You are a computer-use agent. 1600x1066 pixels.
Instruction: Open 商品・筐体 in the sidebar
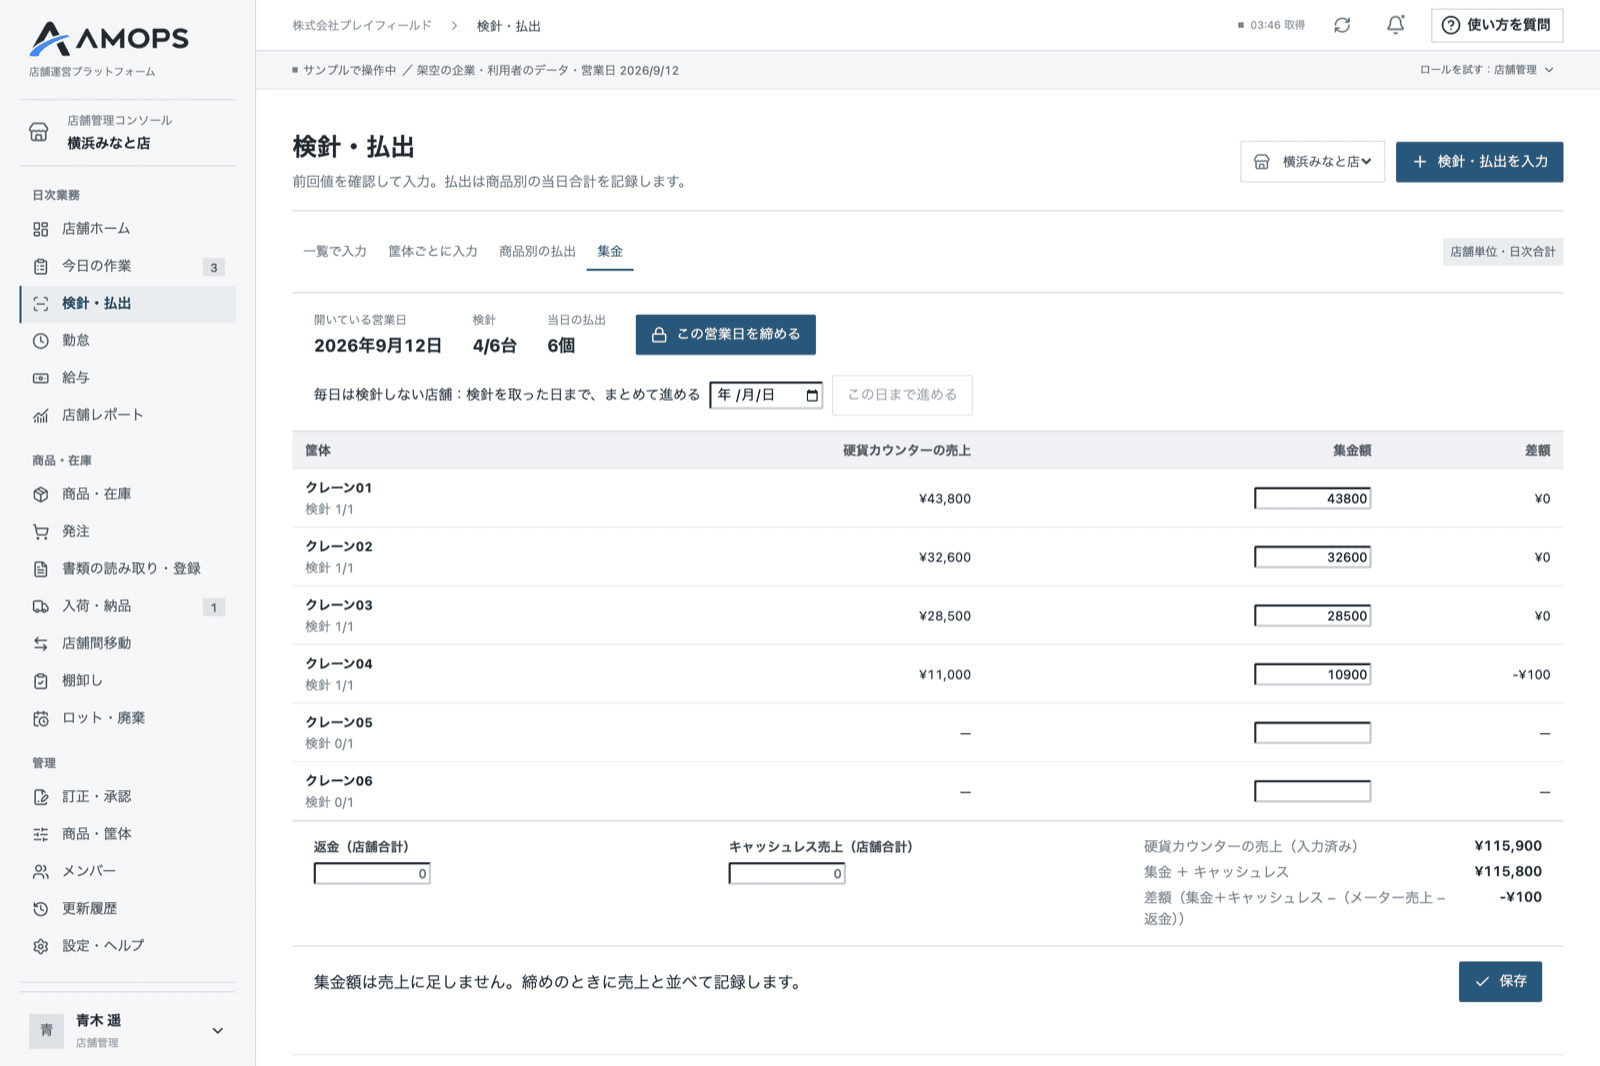click(127, 834)
